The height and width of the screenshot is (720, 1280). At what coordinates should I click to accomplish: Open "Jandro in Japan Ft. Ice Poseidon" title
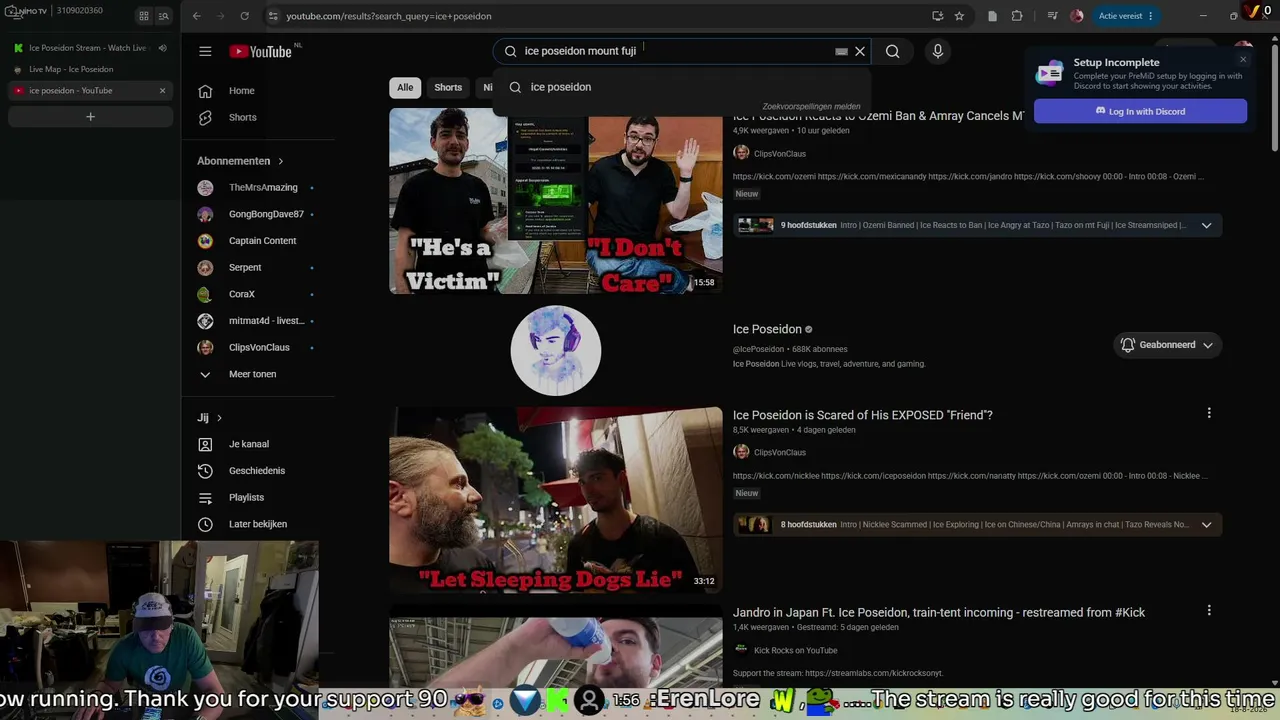pos(939,612)
